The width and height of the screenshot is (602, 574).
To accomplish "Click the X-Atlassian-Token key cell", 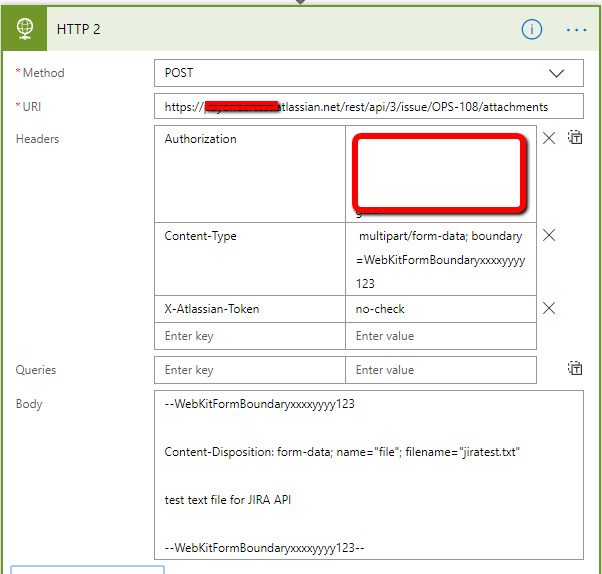I will pyautogui.click(x=250, y=309).
